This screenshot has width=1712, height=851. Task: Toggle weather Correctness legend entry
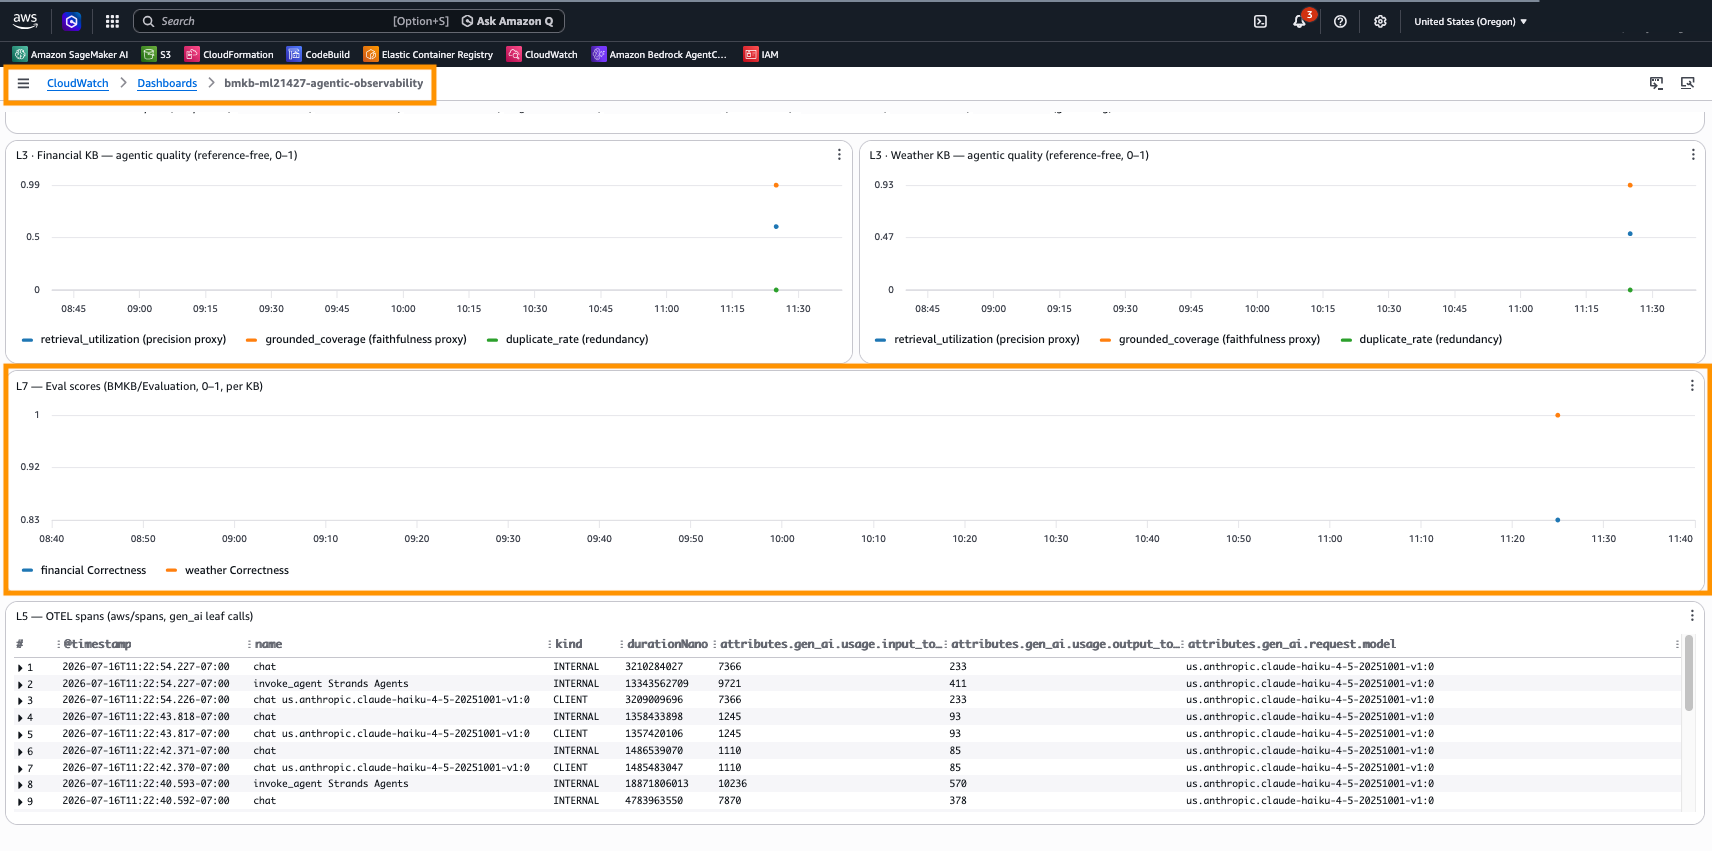point(228,570)
